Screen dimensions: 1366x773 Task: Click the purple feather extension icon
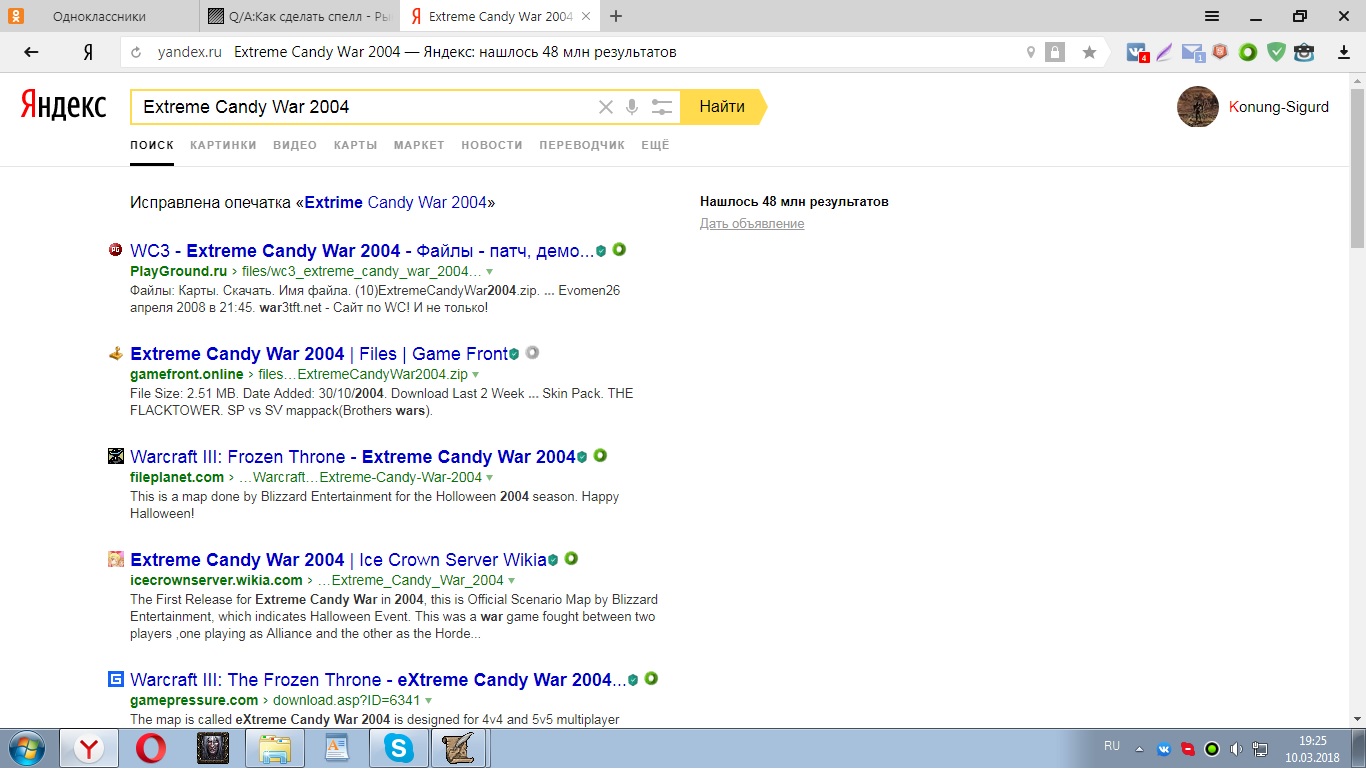1164,52
